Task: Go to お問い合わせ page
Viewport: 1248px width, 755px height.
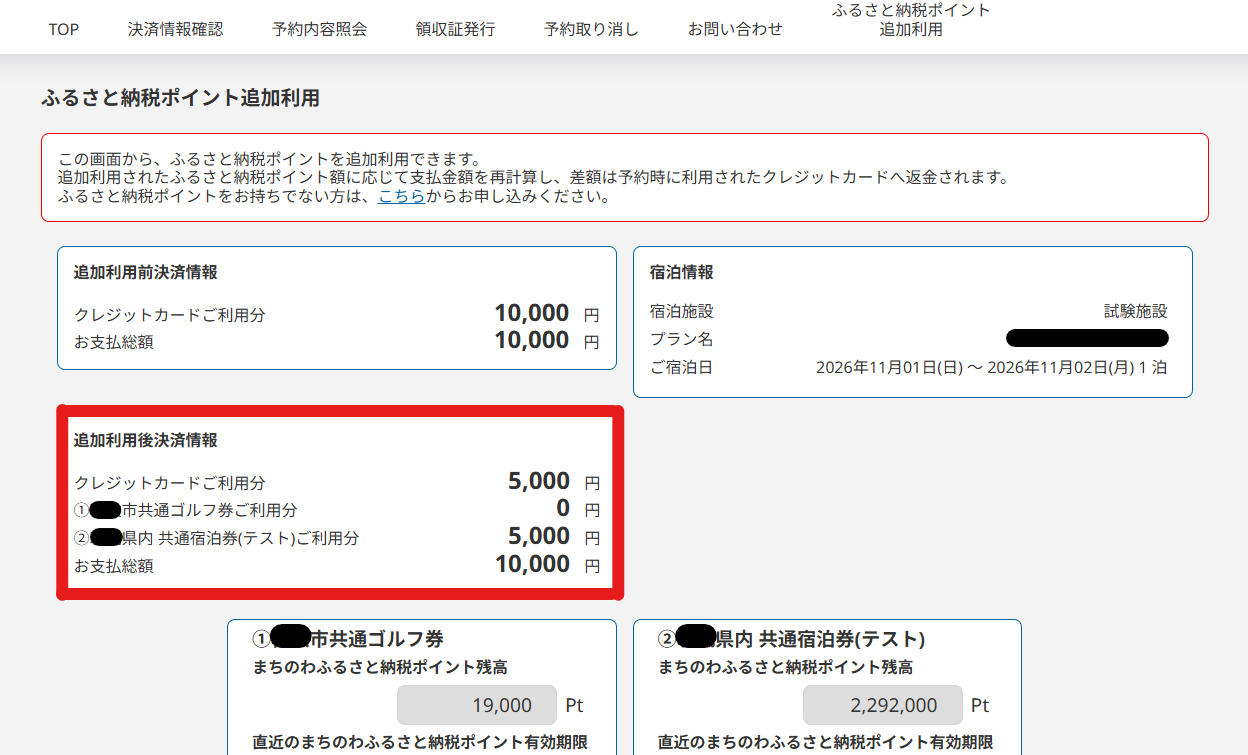Action: coord(735,29)
